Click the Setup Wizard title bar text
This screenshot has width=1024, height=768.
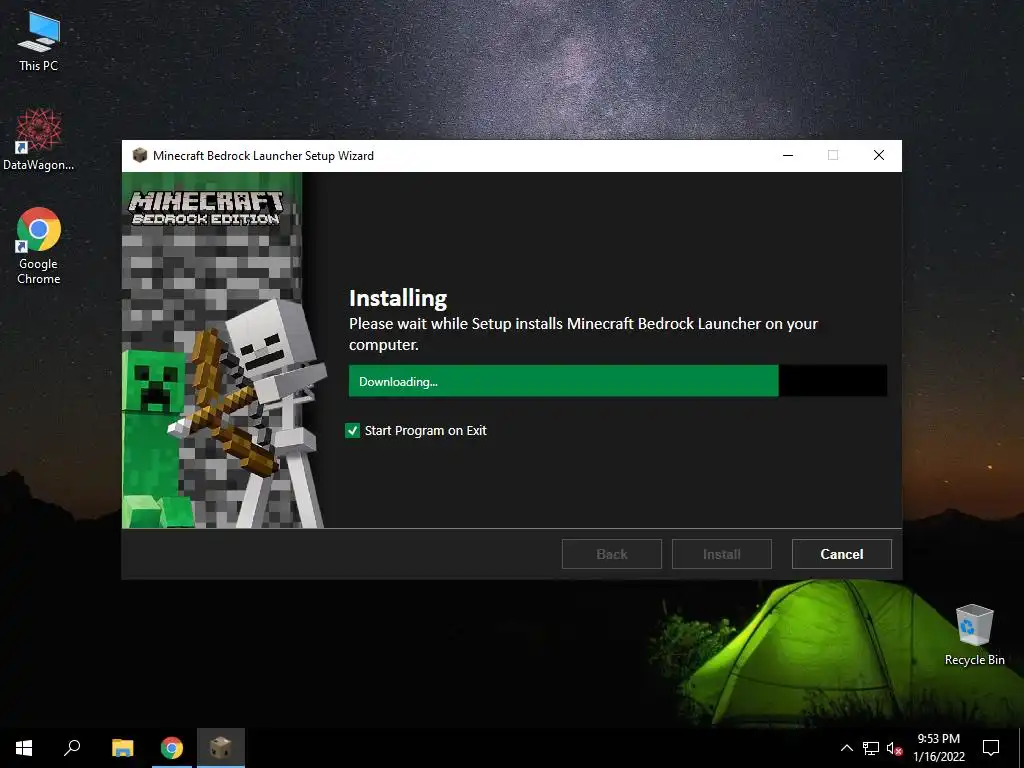(263, 155)
